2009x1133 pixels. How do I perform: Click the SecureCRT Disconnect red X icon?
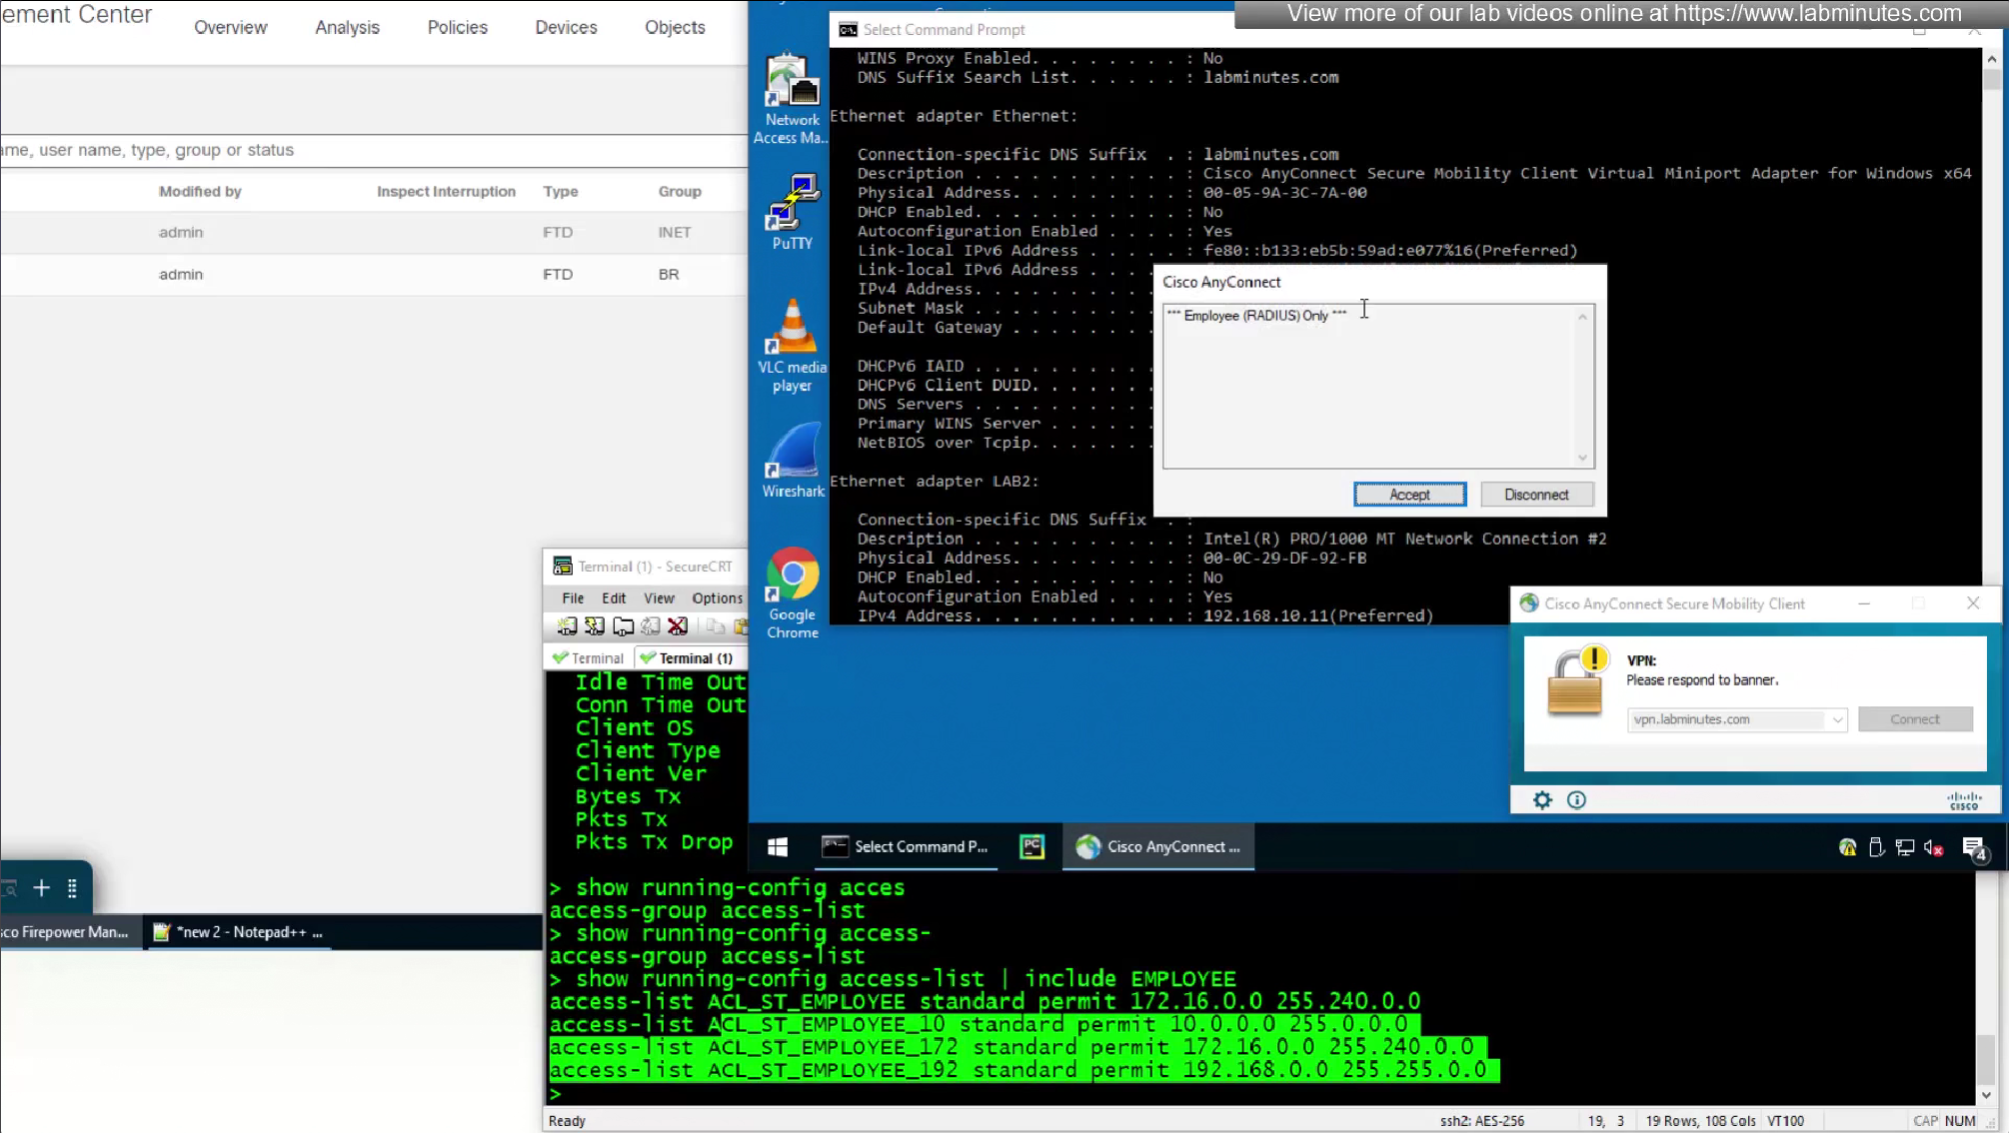tap(678, 626)
